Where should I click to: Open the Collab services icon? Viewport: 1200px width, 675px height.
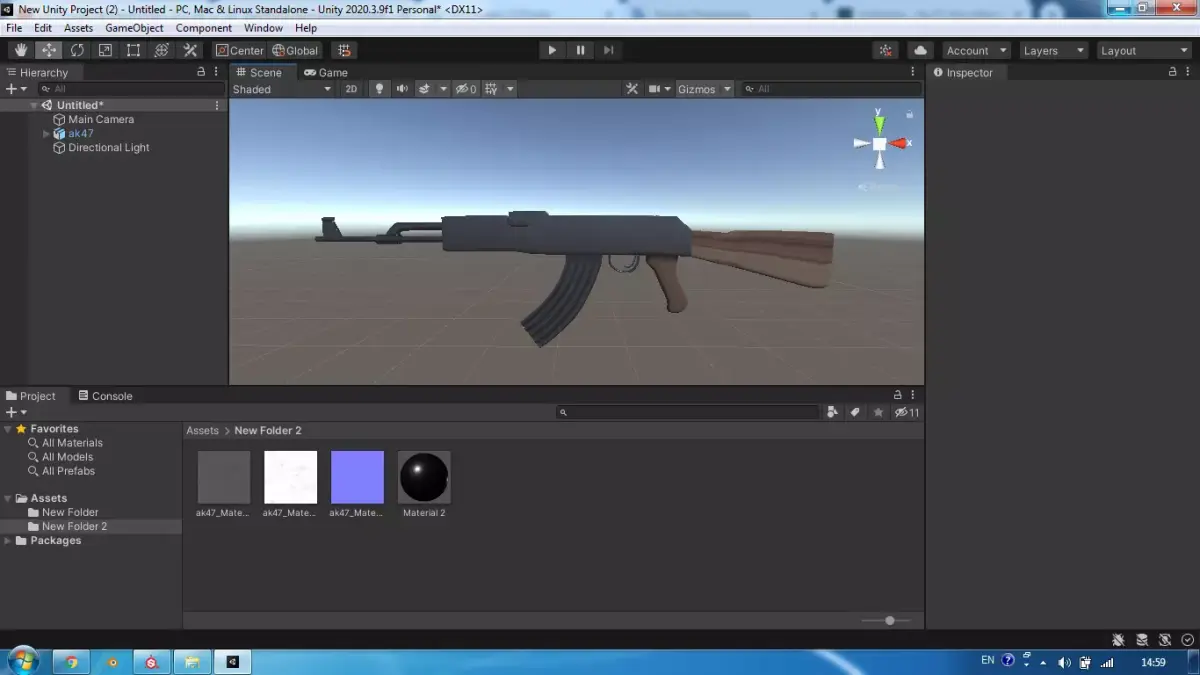point(886,50)
